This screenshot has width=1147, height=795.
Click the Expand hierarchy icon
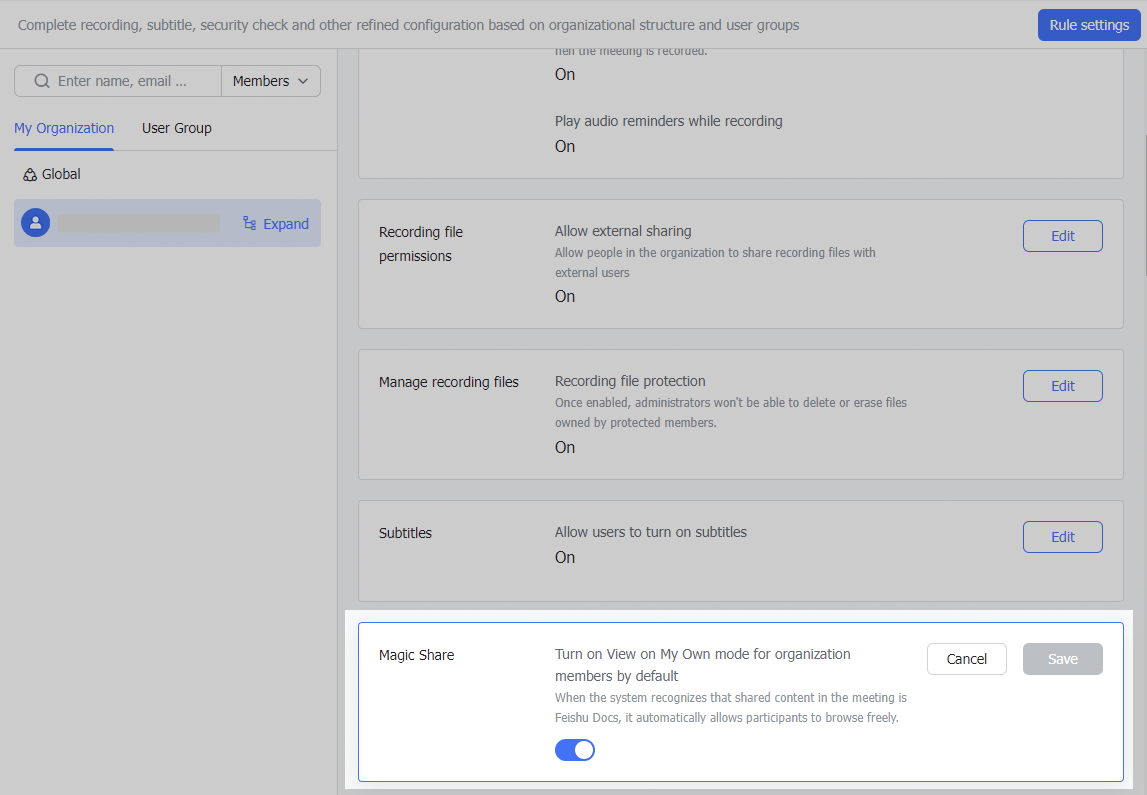point(249,224)
